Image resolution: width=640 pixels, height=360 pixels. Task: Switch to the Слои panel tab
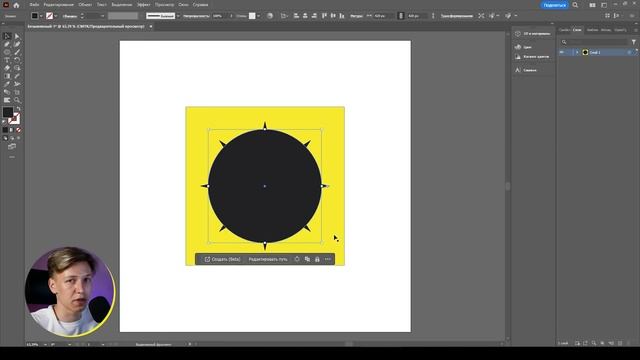pos(577,30)
